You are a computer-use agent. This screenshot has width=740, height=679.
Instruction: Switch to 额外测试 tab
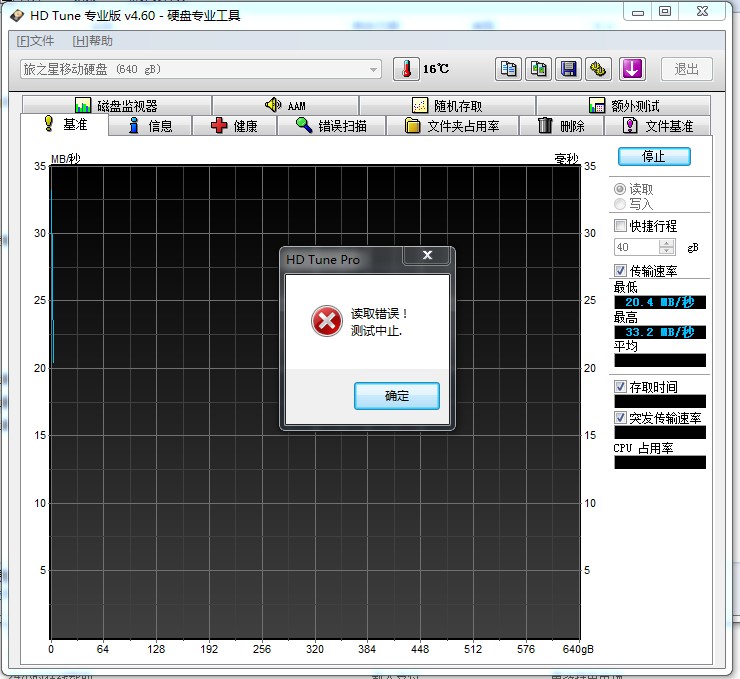(623, 105)
